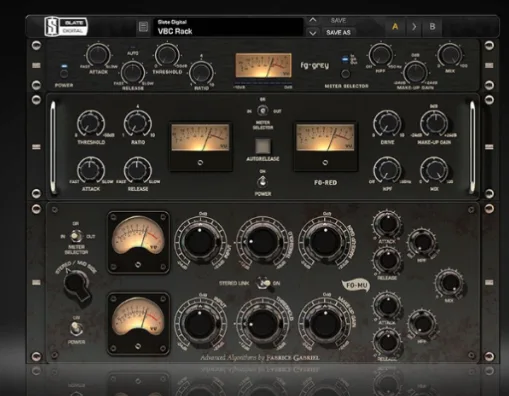Click the FG-MU Mix knob

pyautogui.click(x=449, y=283)
